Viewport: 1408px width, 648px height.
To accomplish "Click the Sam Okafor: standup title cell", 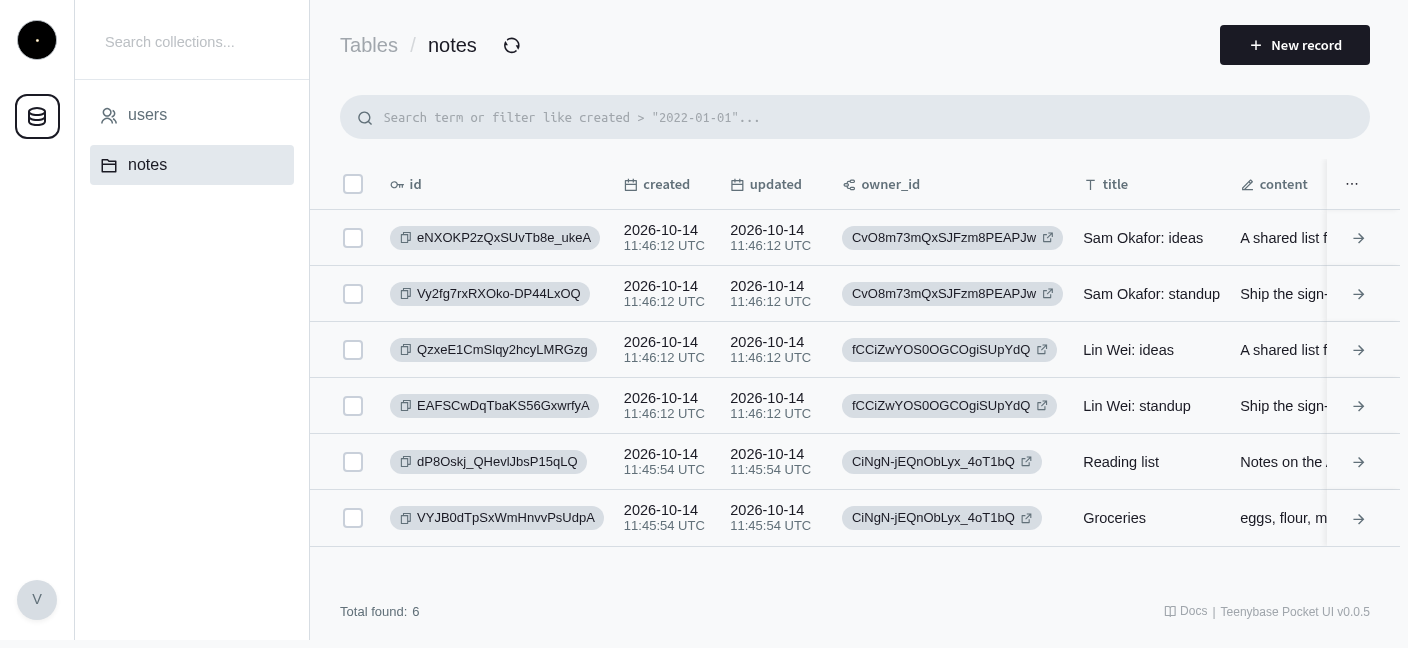I will point(1151,294).
